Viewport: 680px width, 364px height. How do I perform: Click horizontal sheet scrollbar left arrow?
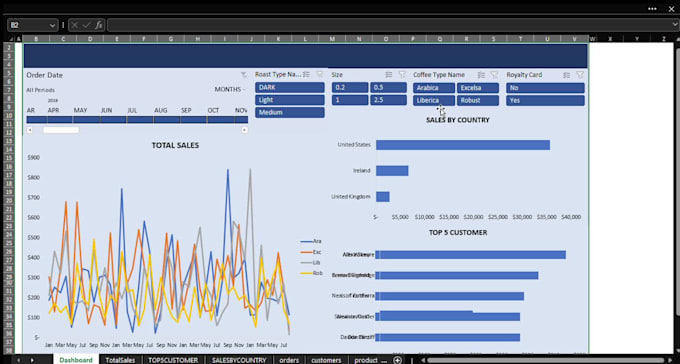[423, 360]
